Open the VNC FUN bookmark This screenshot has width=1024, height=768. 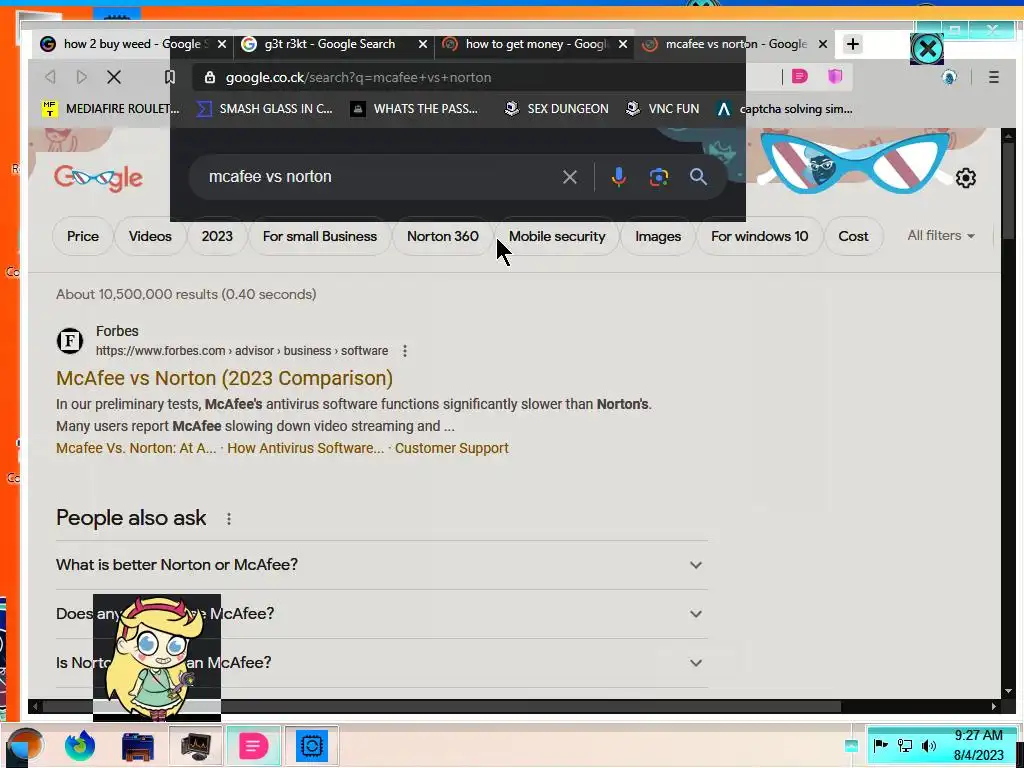662,109
